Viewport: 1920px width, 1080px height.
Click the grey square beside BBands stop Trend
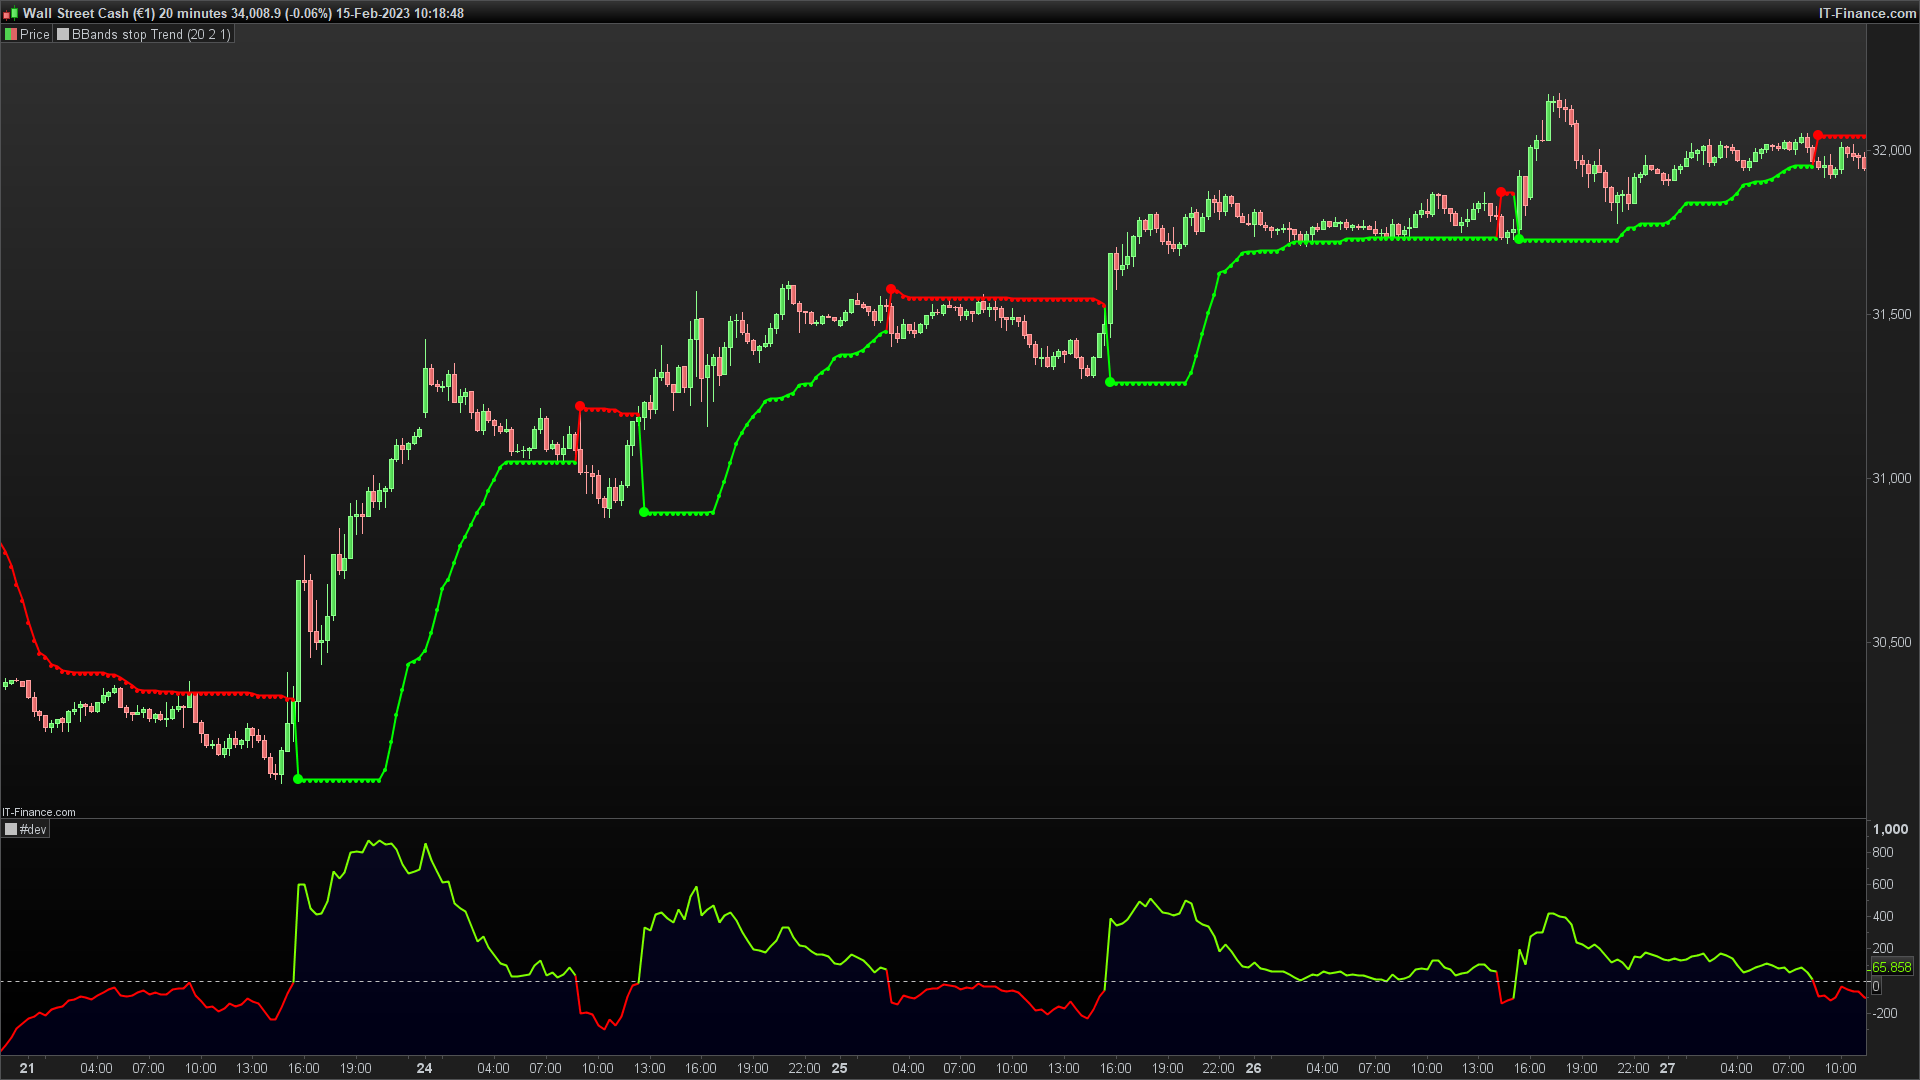pos(63,34)
